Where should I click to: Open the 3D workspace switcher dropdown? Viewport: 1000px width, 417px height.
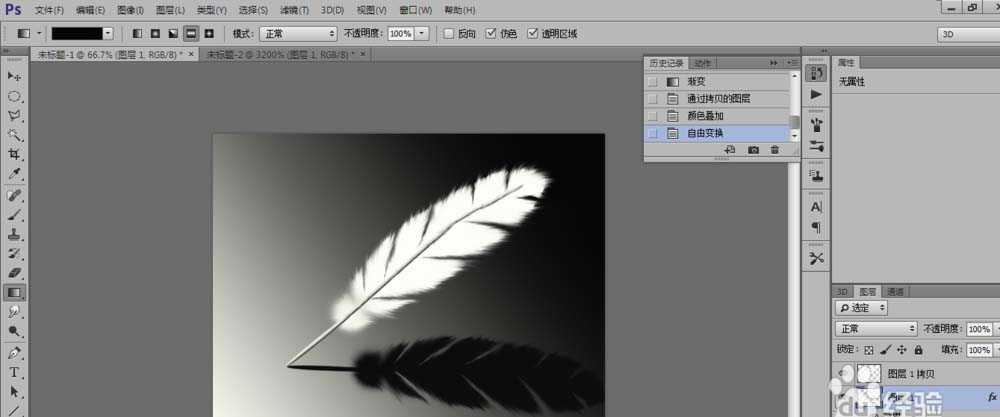tap(966, 34)
